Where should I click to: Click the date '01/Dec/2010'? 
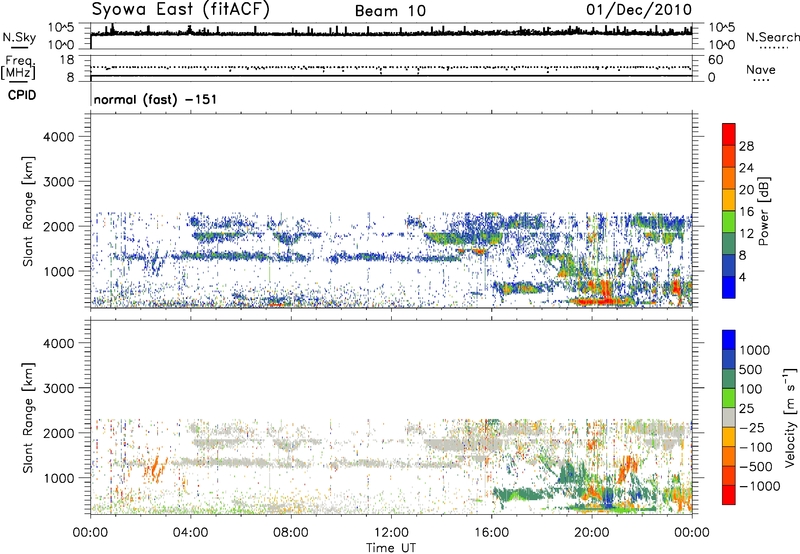tap(639, 10)
